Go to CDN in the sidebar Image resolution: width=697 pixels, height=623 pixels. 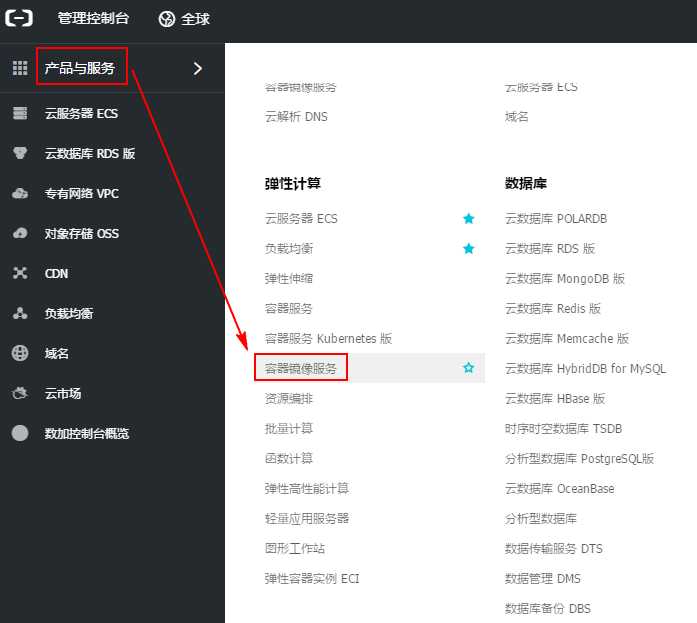click(56, 273)
